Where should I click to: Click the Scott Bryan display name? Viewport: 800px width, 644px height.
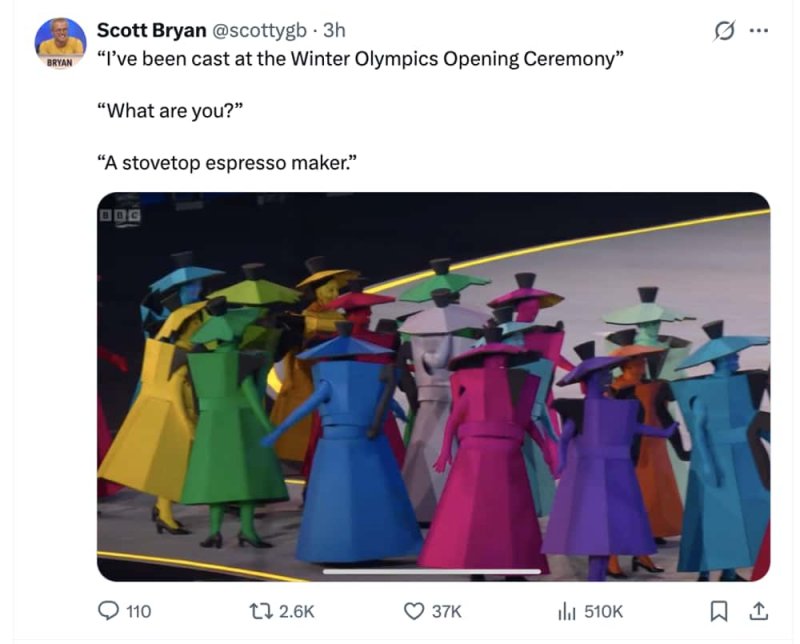(x=152, y=31)
